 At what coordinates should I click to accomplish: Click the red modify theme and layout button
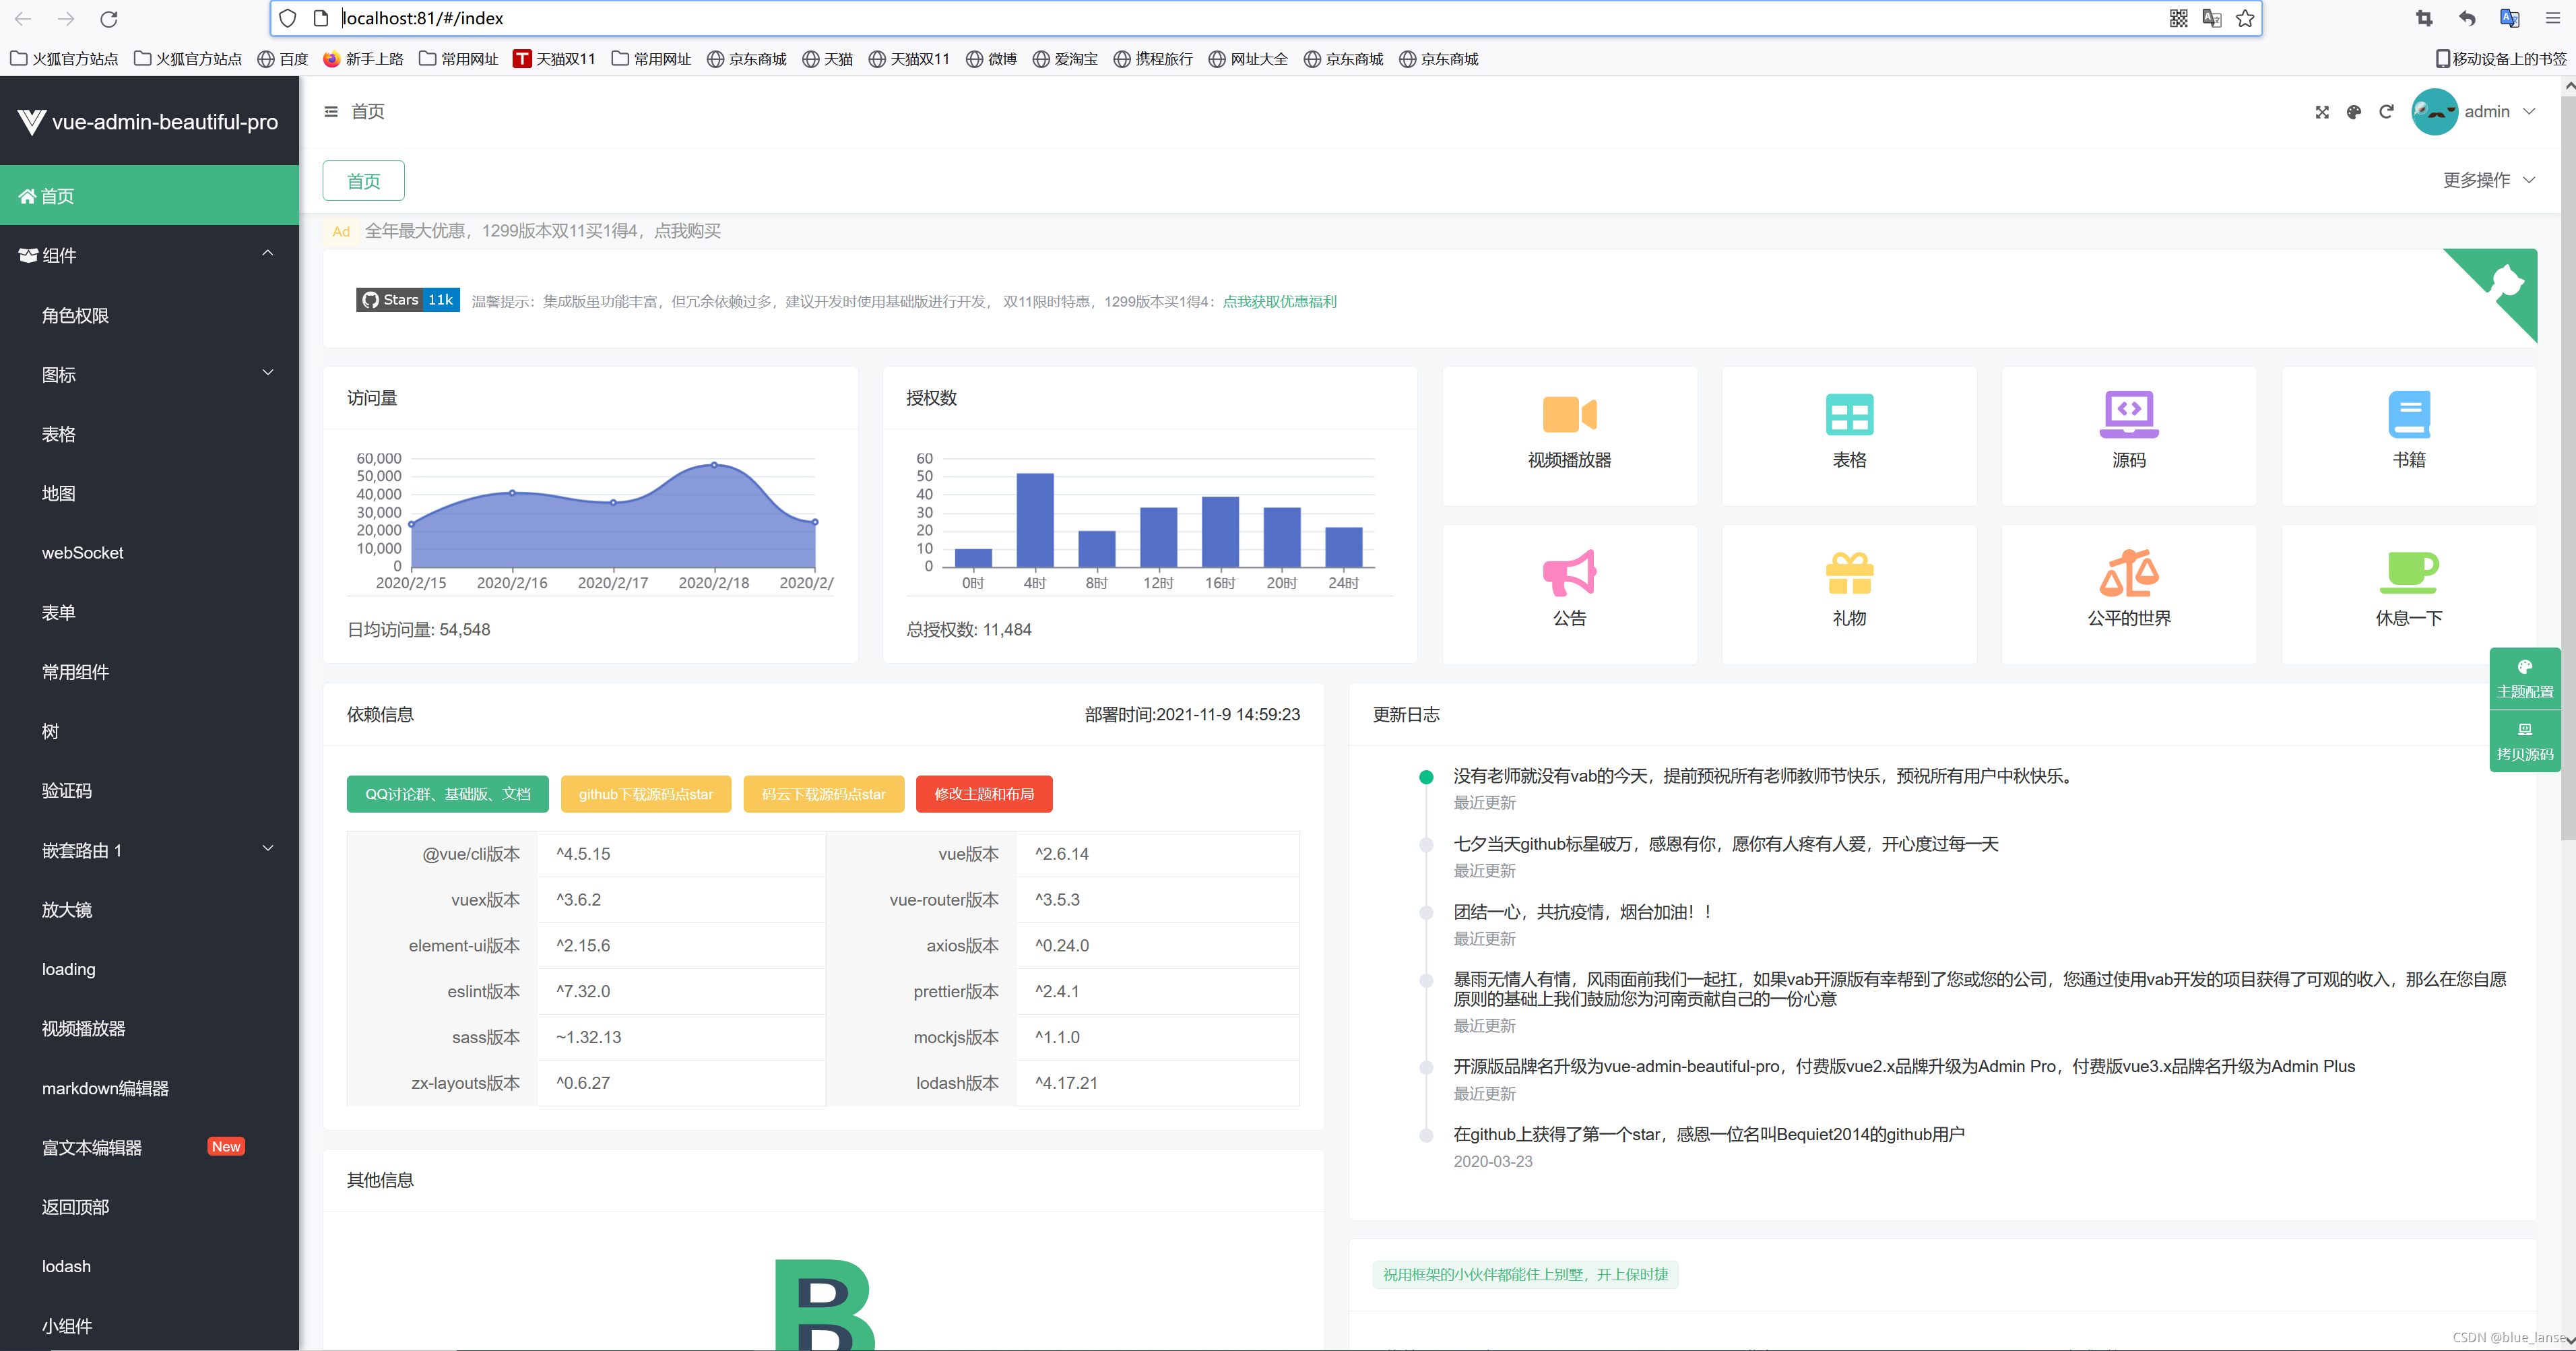(x=983, y=794)
